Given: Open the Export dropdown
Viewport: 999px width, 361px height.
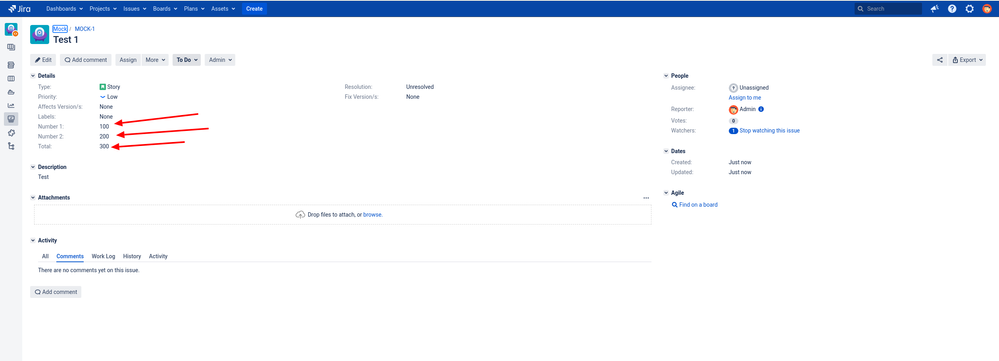Looking at the screenshot, I should click(x=967, y=60).
